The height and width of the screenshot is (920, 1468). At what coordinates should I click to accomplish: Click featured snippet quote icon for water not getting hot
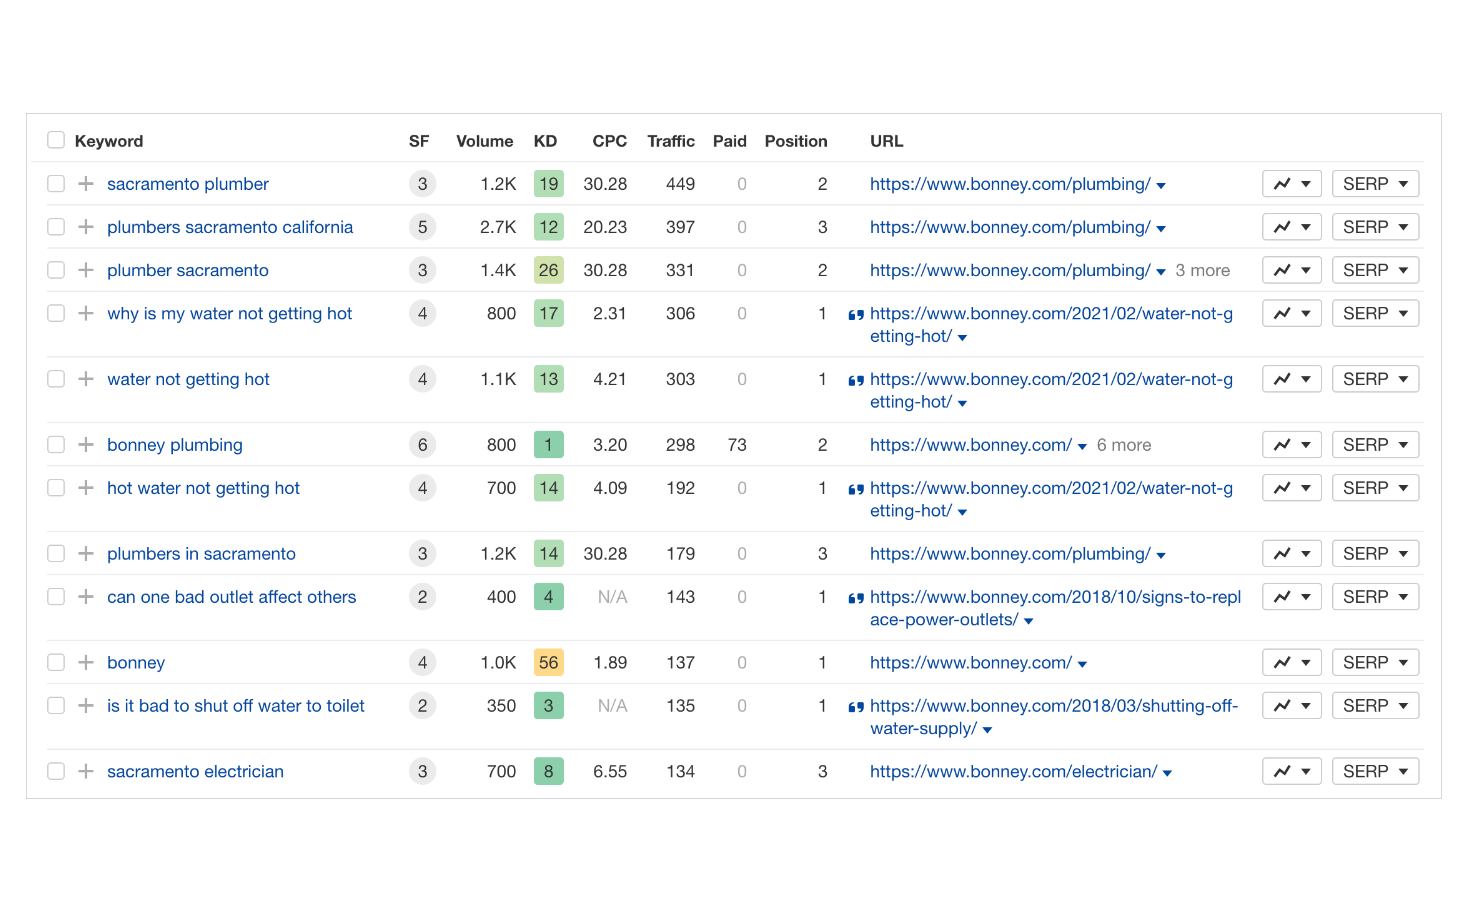click(x=856, y=380)
